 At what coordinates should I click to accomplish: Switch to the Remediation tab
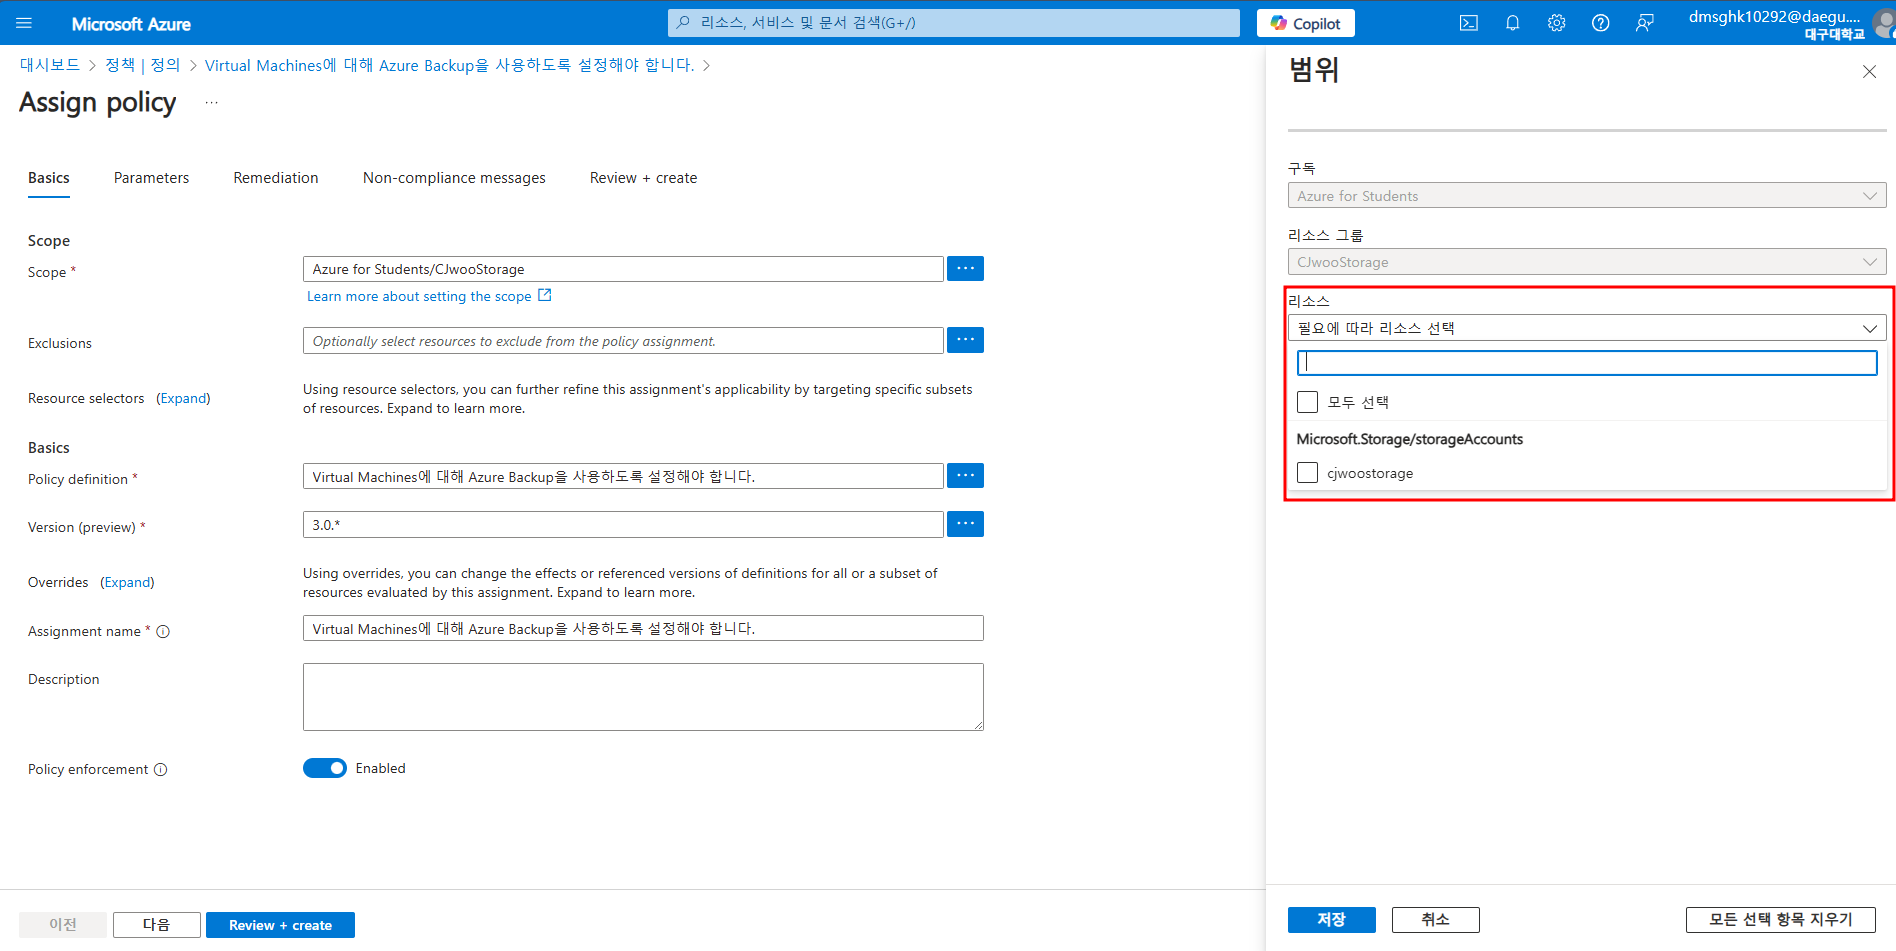[x=276, y=178]
